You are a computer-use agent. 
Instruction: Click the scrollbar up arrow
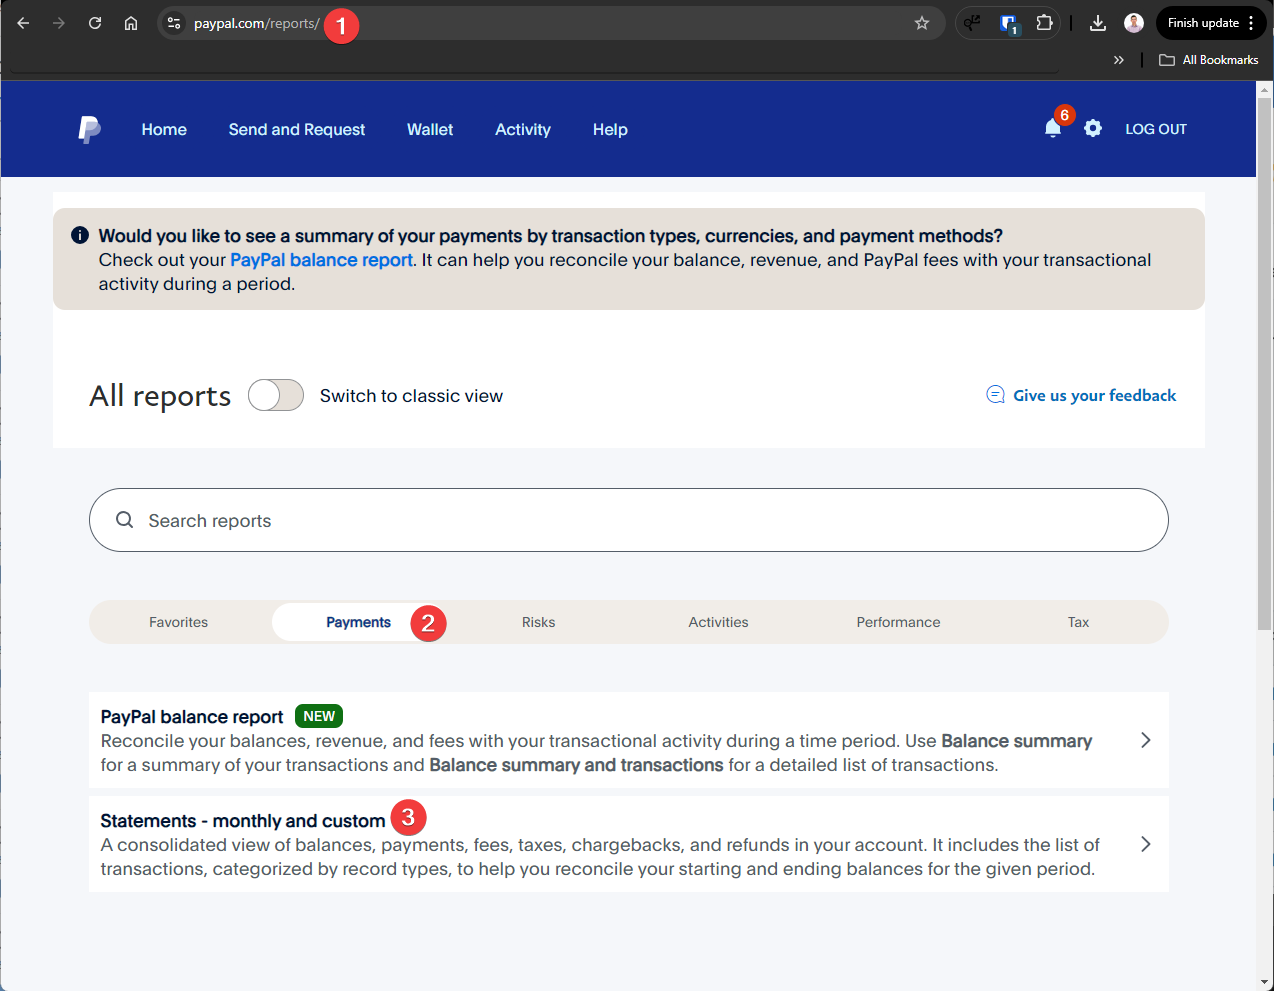coord(1265,89)
